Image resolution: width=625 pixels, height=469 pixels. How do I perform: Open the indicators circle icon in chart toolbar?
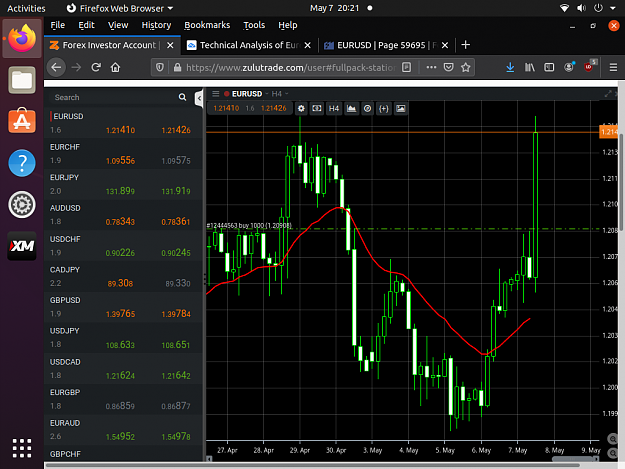[x=368, y=108]
